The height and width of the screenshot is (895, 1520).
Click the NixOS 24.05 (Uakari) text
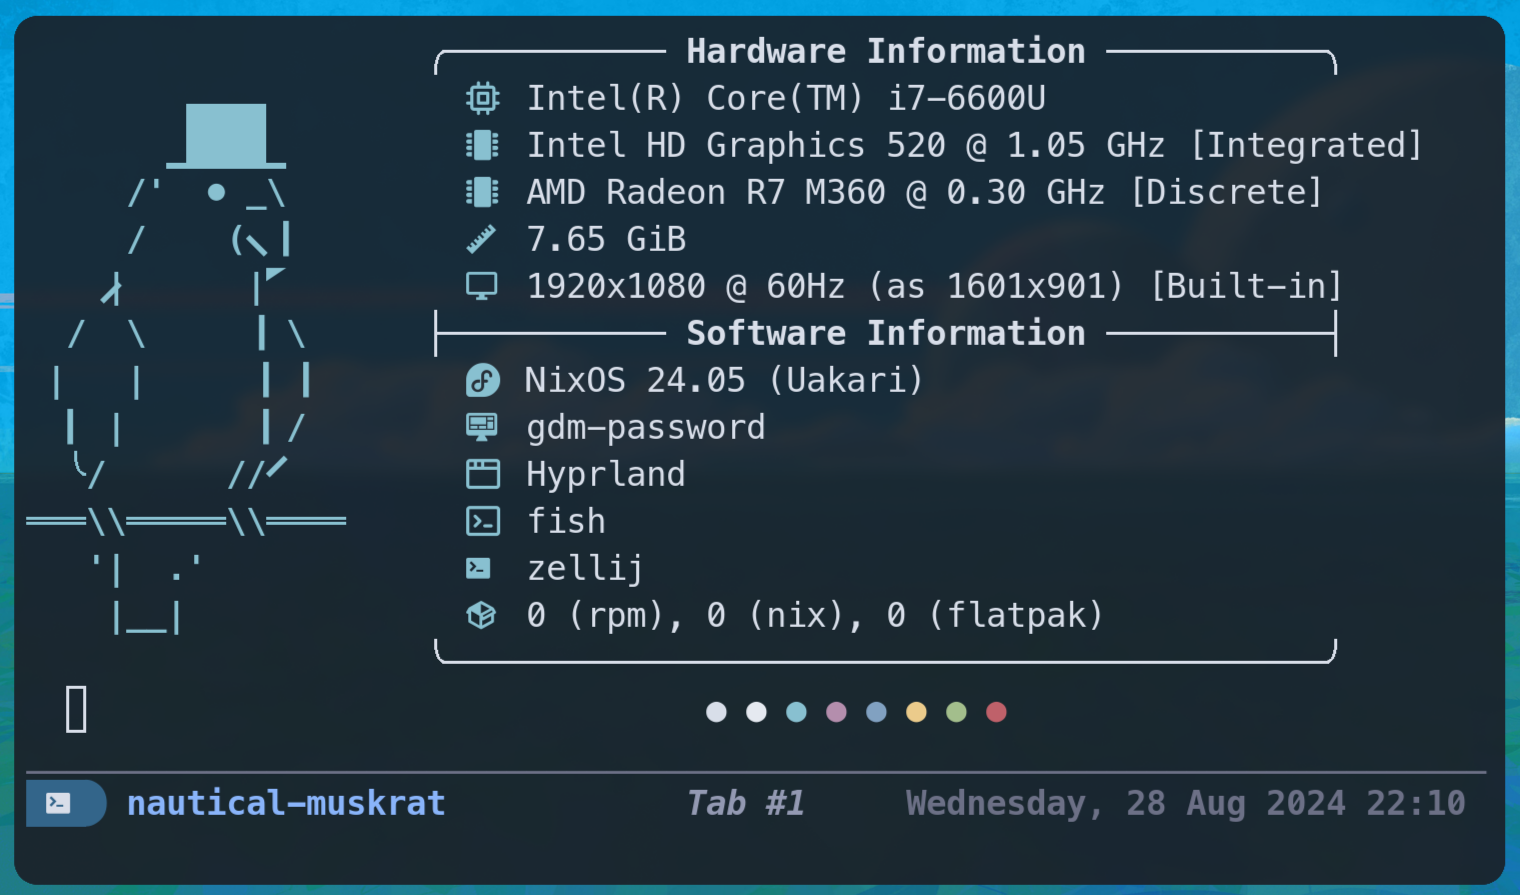coord(724,380)
